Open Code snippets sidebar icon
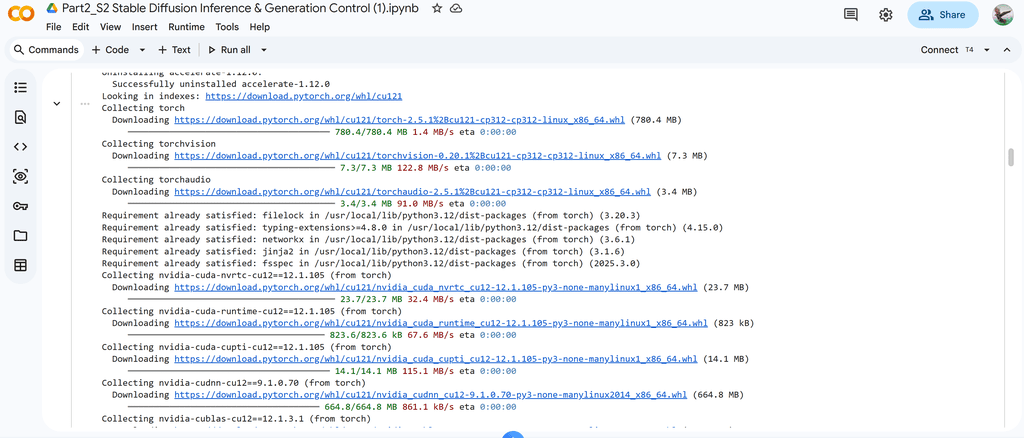 [20, 147]
